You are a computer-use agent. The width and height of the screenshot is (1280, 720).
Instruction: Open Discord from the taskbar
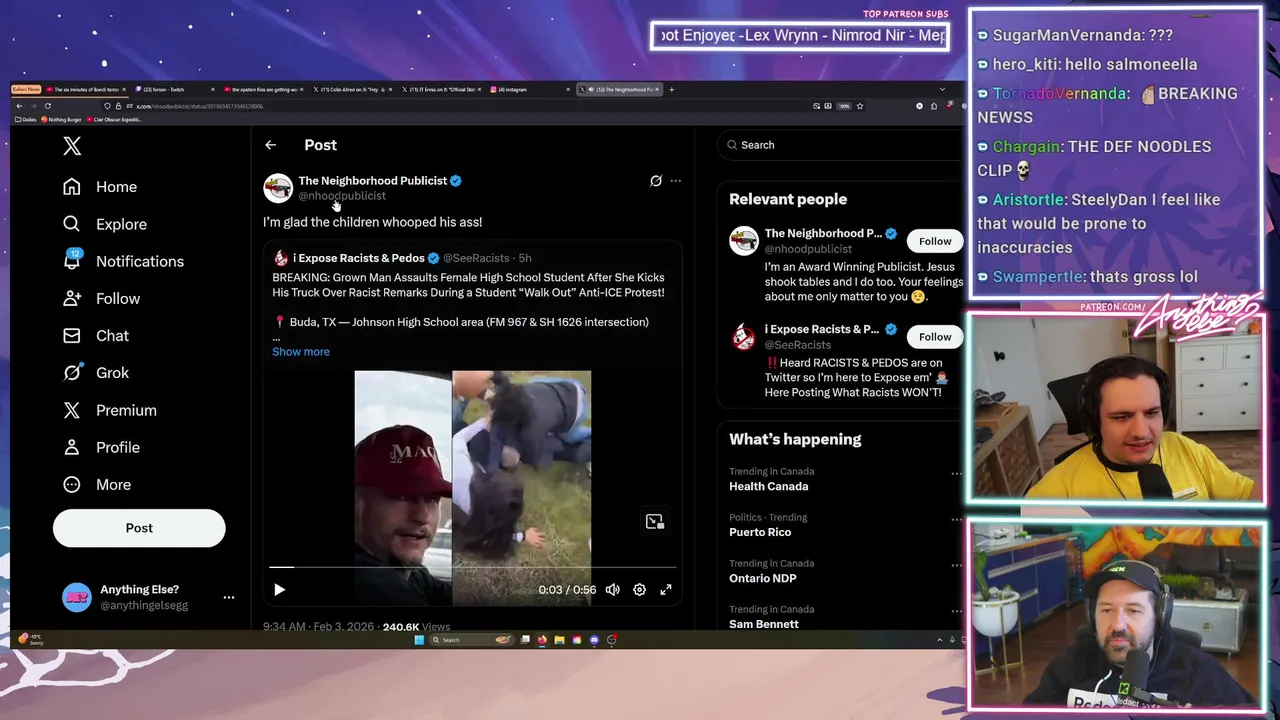594,640
